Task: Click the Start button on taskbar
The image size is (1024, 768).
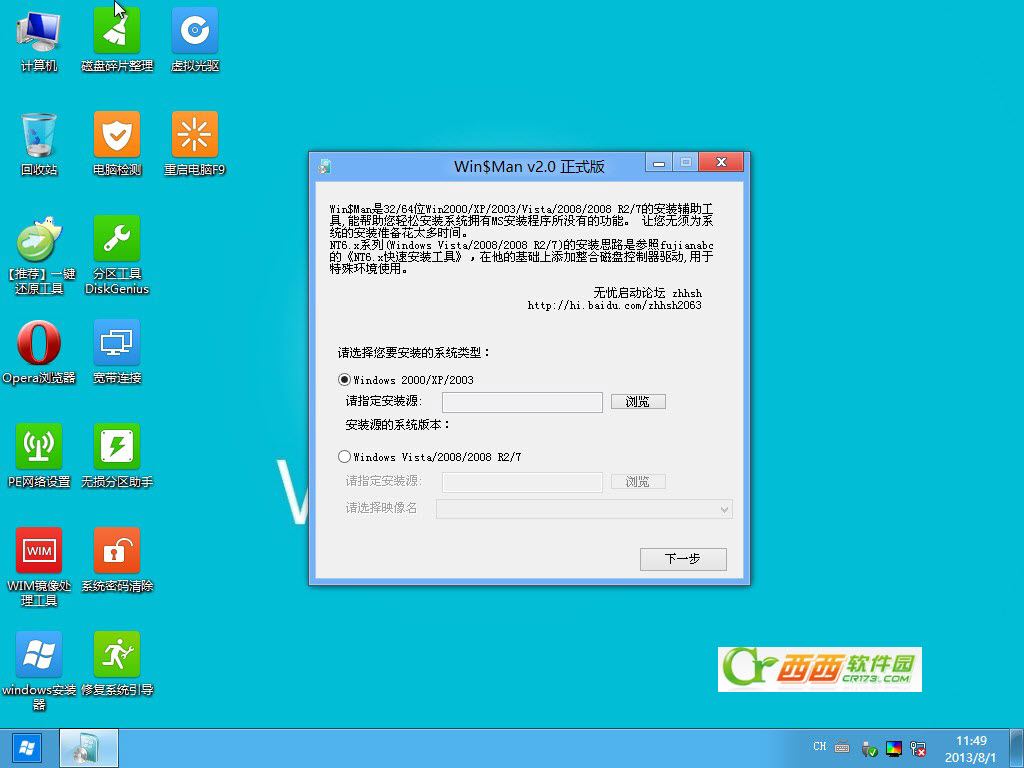Action: coord(27,748)
